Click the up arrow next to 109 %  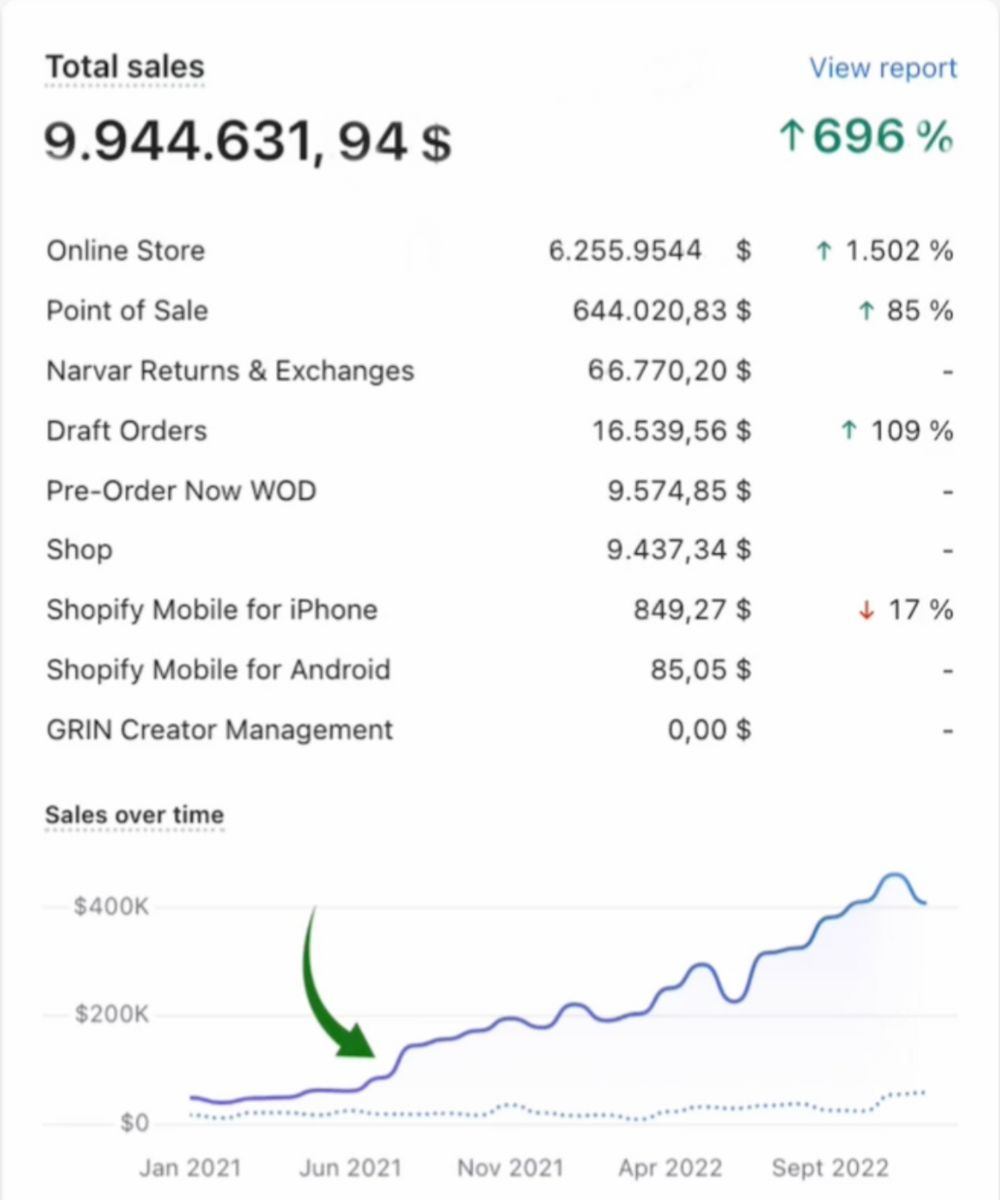tap(849, 431)
